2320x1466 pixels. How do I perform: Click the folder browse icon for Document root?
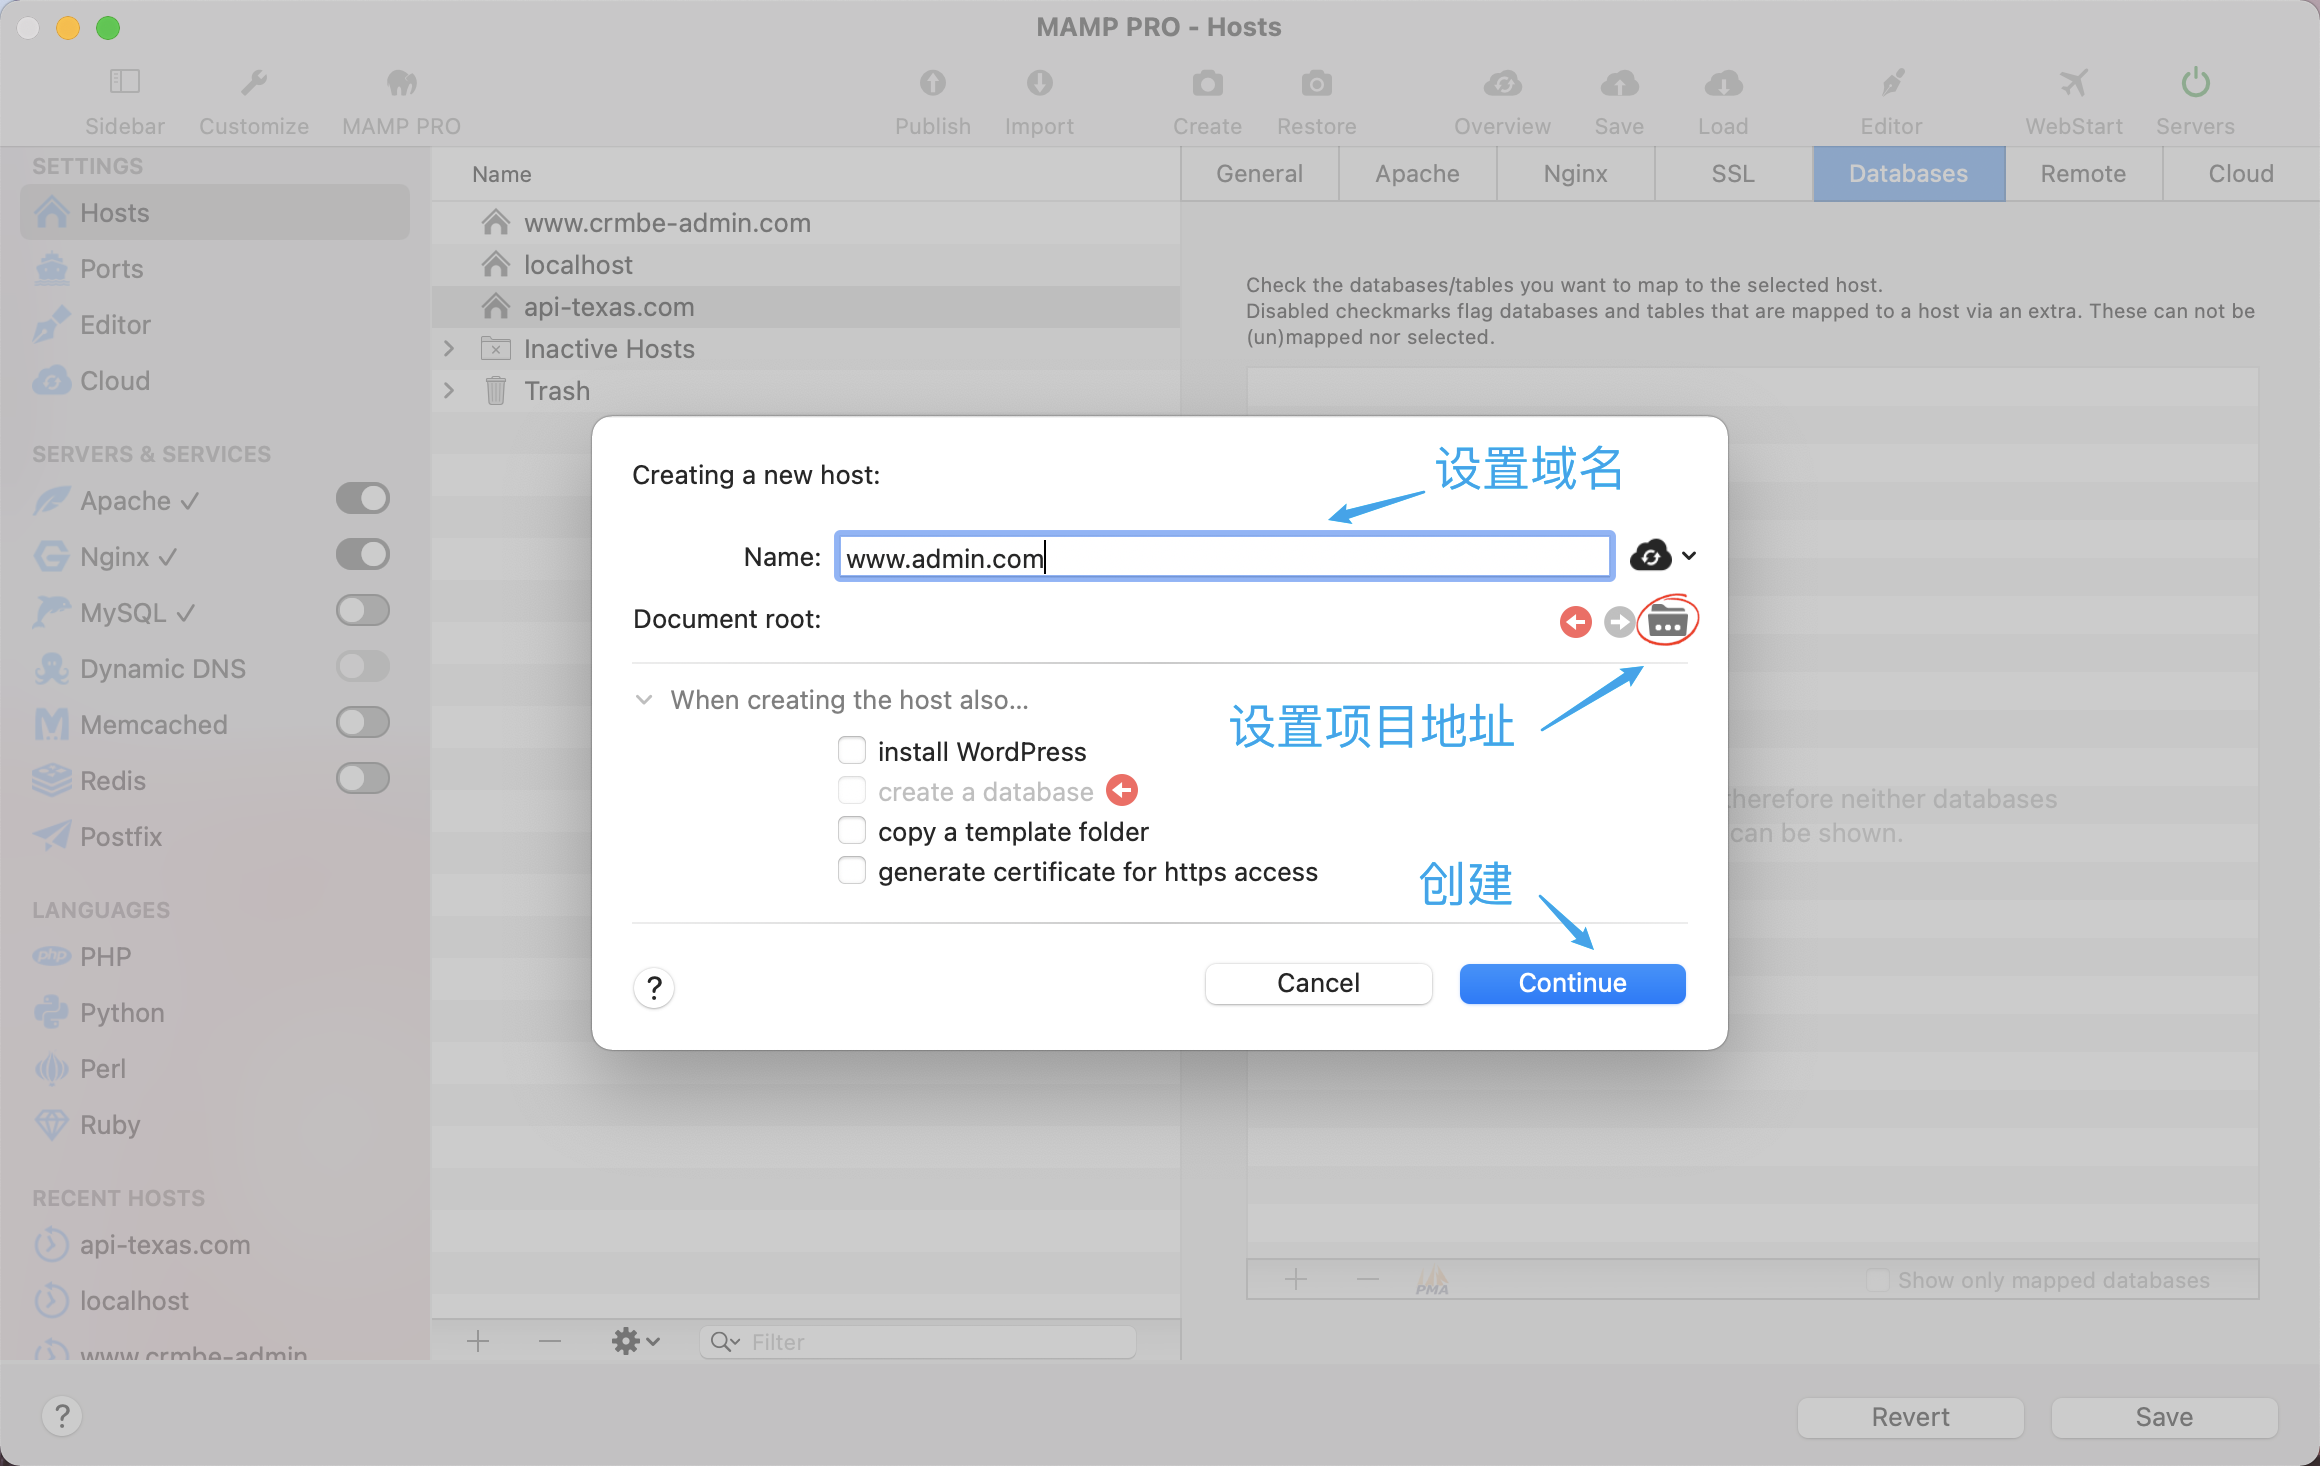point(1667,621)
